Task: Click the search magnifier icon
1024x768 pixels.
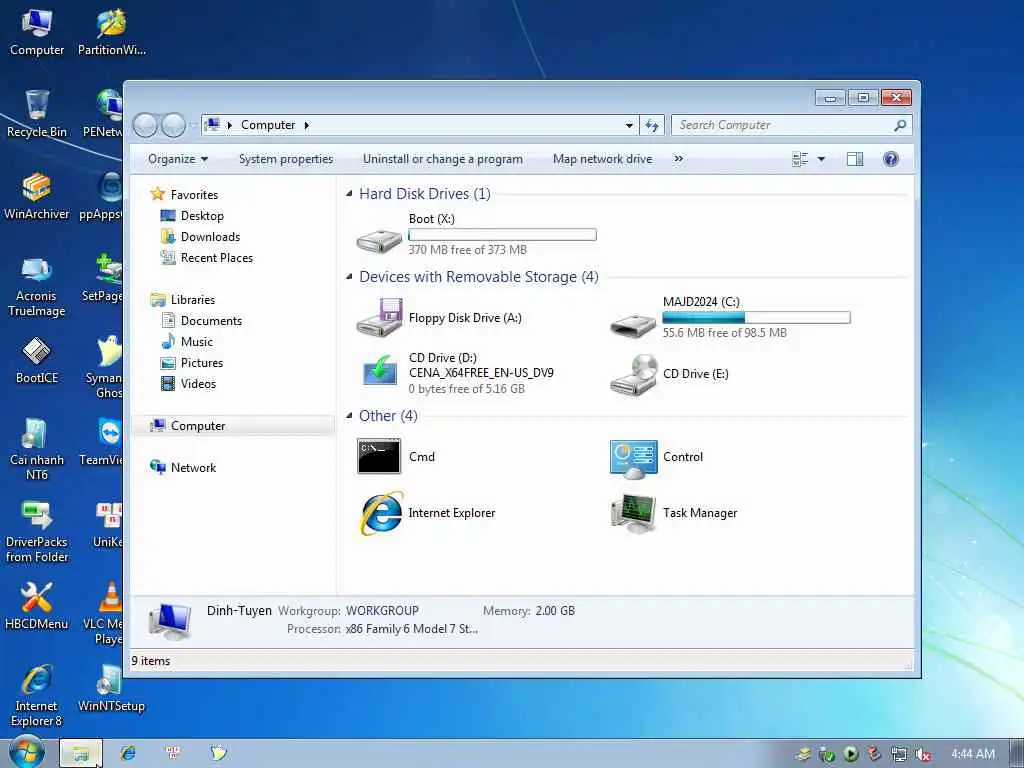Action: click(x=900, y=125)
